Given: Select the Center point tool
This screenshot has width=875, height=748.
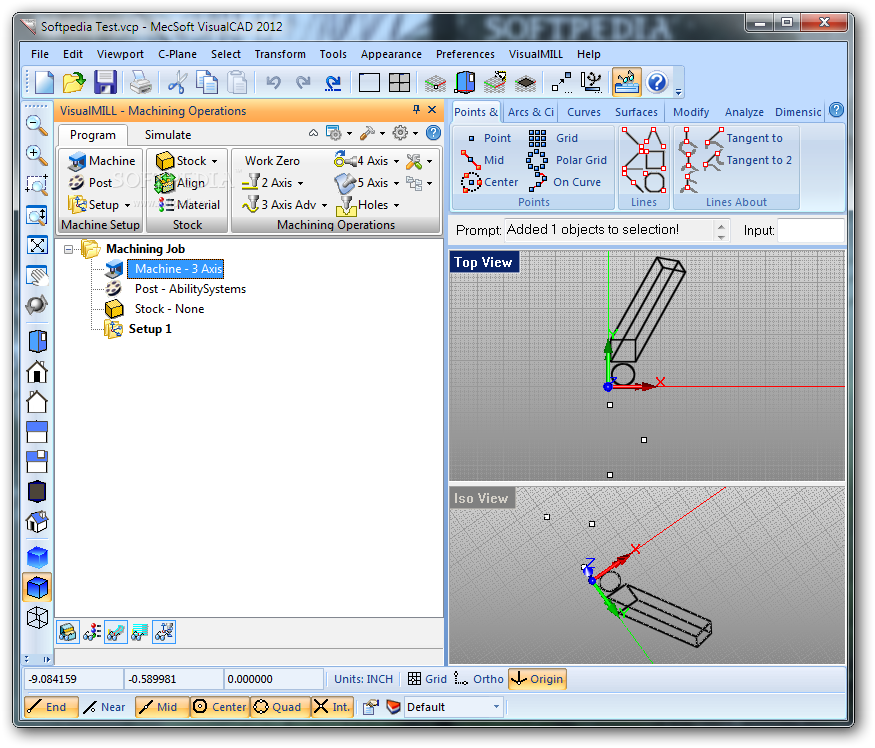Looking at the screenshot, I should click(489, 182).
